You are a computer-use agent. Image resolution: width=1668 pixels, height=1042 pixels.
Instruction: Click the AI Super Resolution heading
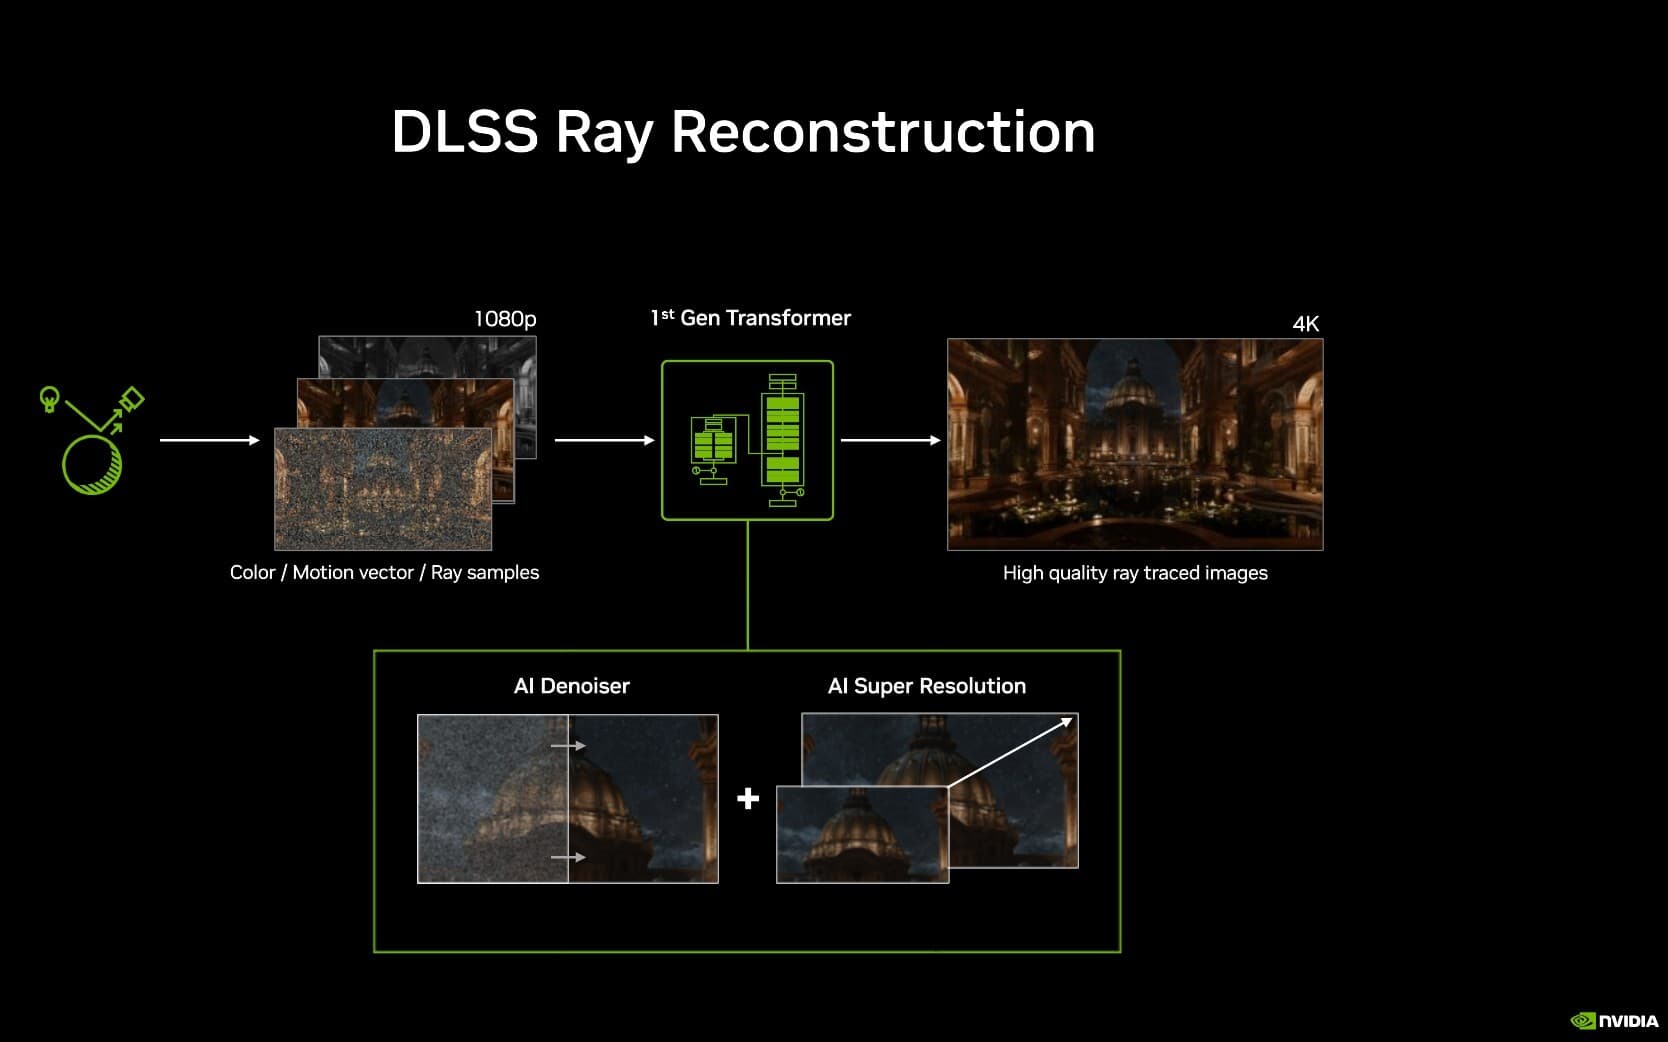coord(927,686)
